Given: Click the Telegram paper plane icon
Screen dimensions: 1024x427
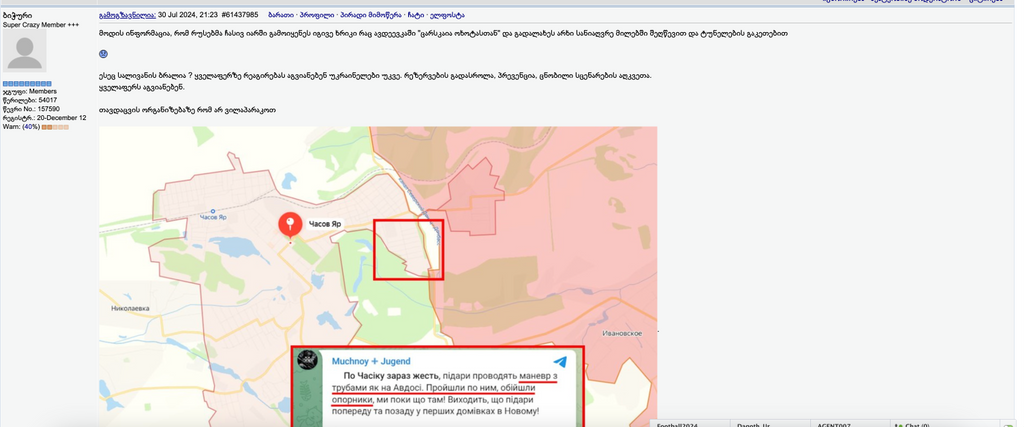Looking at the screenshot, I should tap(560, 362).
